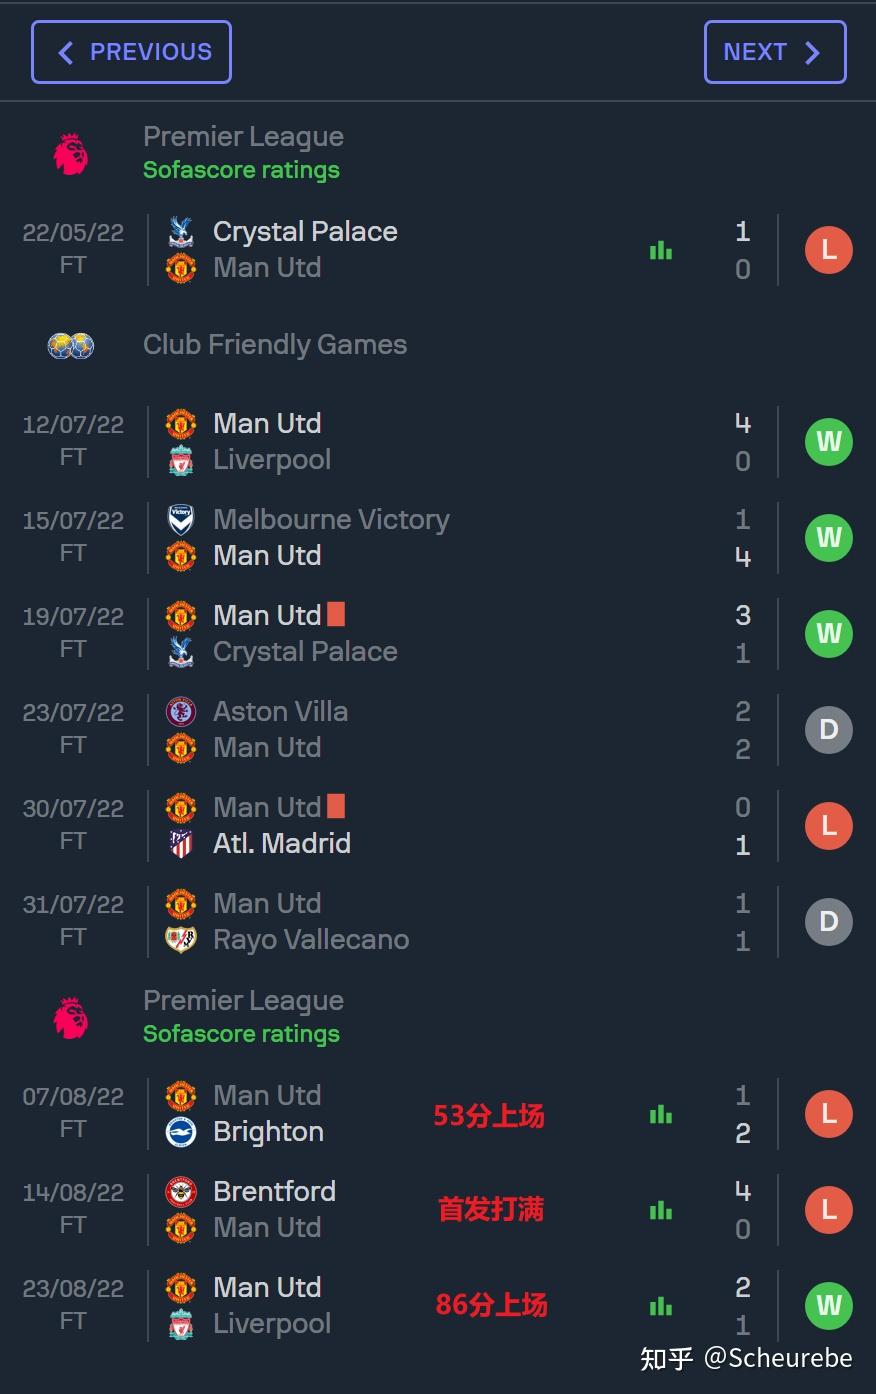Click the Atl. Madrid crest
The height and width of the screenshot is (1394, 876).
[x=181, y=844]
